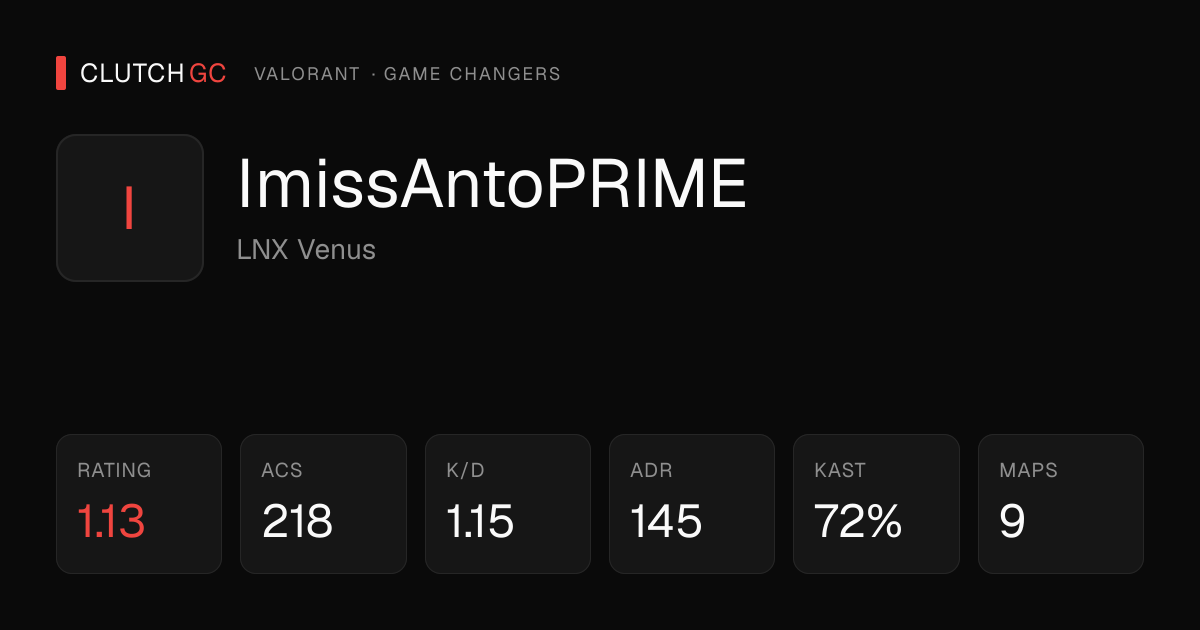Image resolution: width=1200 pixels, height=630 pixels.
Task: Click the red 1.13 rating value
Action: tap(111, 521)
